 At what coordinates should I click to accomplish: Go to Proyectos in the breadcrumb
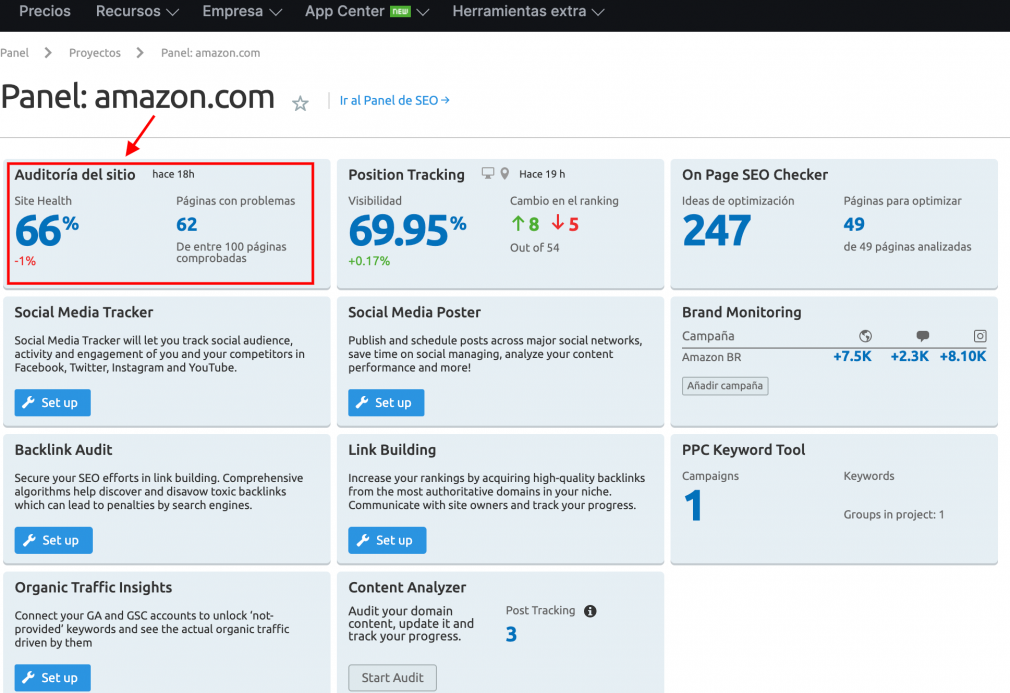click(95, 53)
